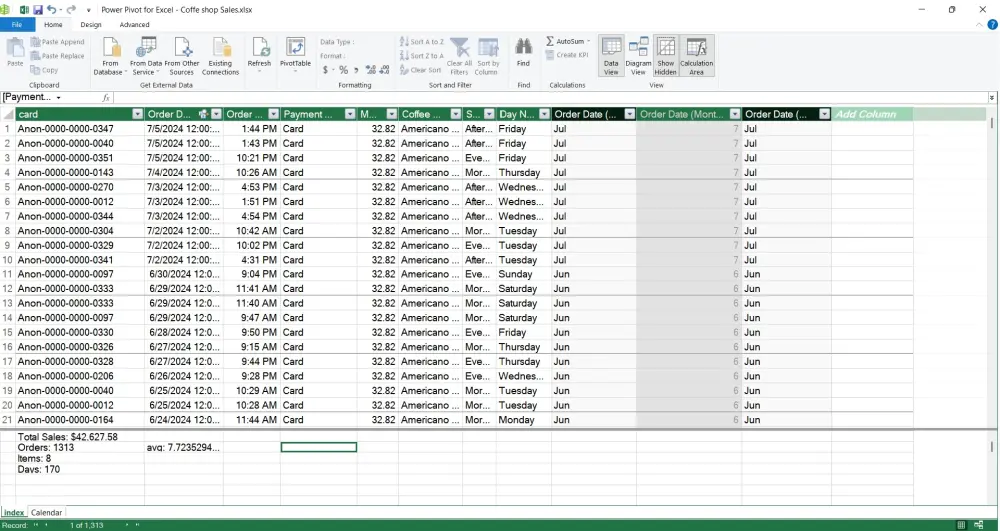Open filter dropdown for the Coffee column
Image resolution: width=1000 pixels, height=531 pixels.
pyautogui.click(x=455, y=114)
